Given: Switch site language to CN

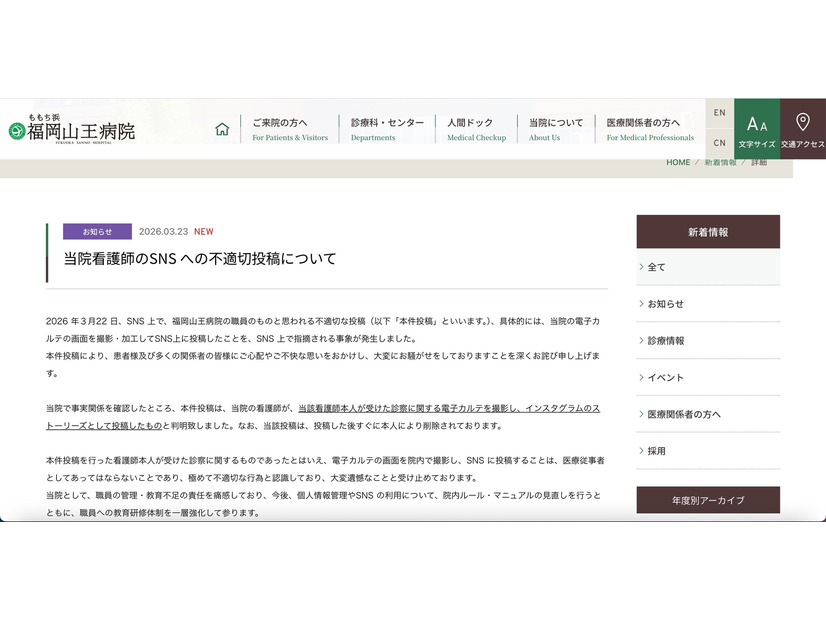Looking at the screenshot, I should point(719,142).
